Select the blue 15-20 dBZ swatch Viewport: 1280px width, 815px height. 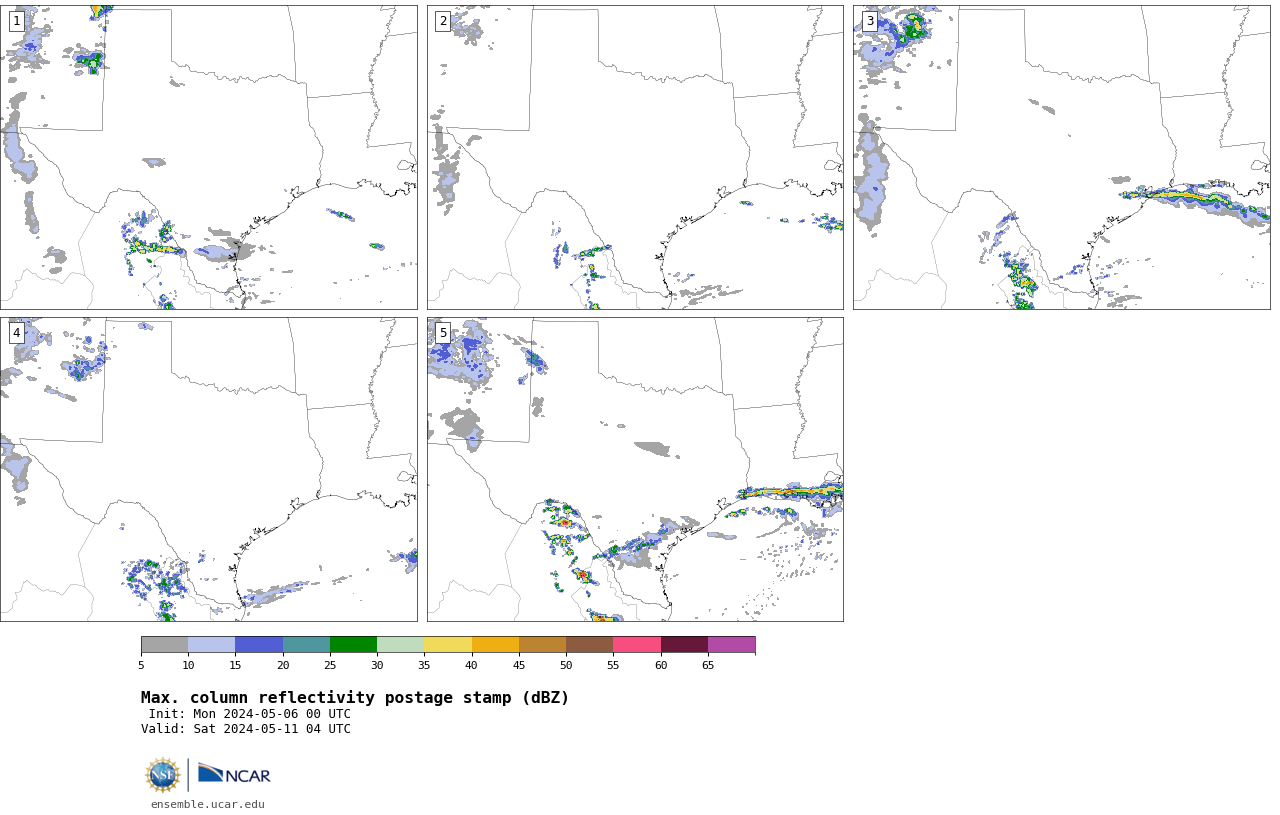[x=259, y=644]
